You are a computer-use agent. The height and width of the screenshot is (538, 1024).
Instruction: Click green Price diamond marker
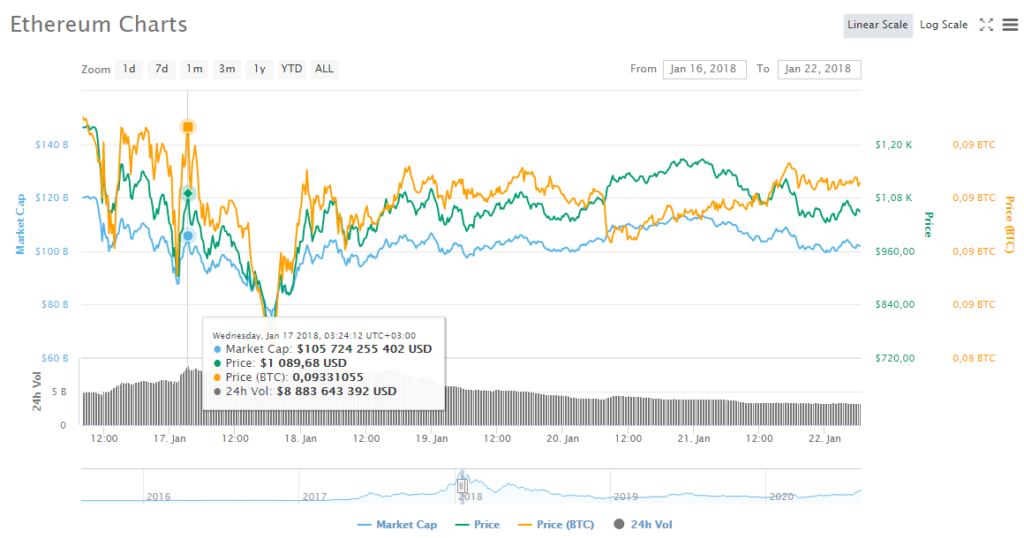coord(188,193)
